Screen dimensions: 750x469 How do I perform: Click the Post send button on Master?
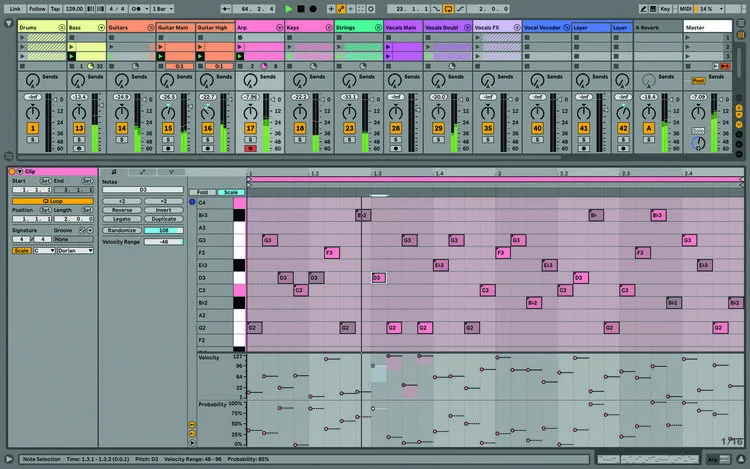698,81
